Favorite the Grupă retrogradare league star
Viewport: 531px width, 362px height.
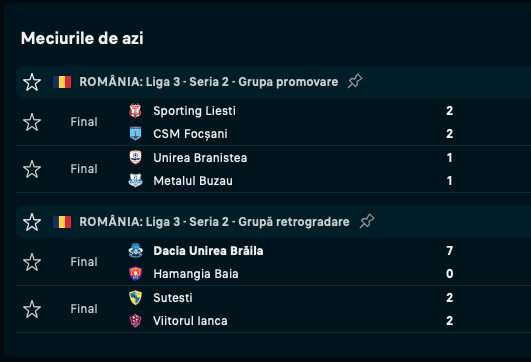tap(32, 222)
